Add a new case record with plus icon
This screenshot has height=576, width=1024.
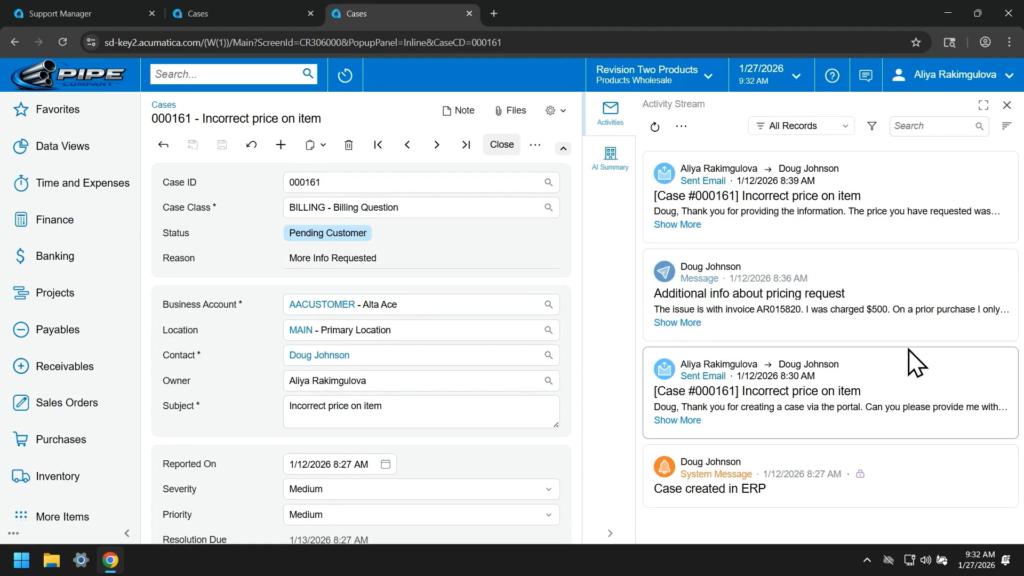point(281,145)
